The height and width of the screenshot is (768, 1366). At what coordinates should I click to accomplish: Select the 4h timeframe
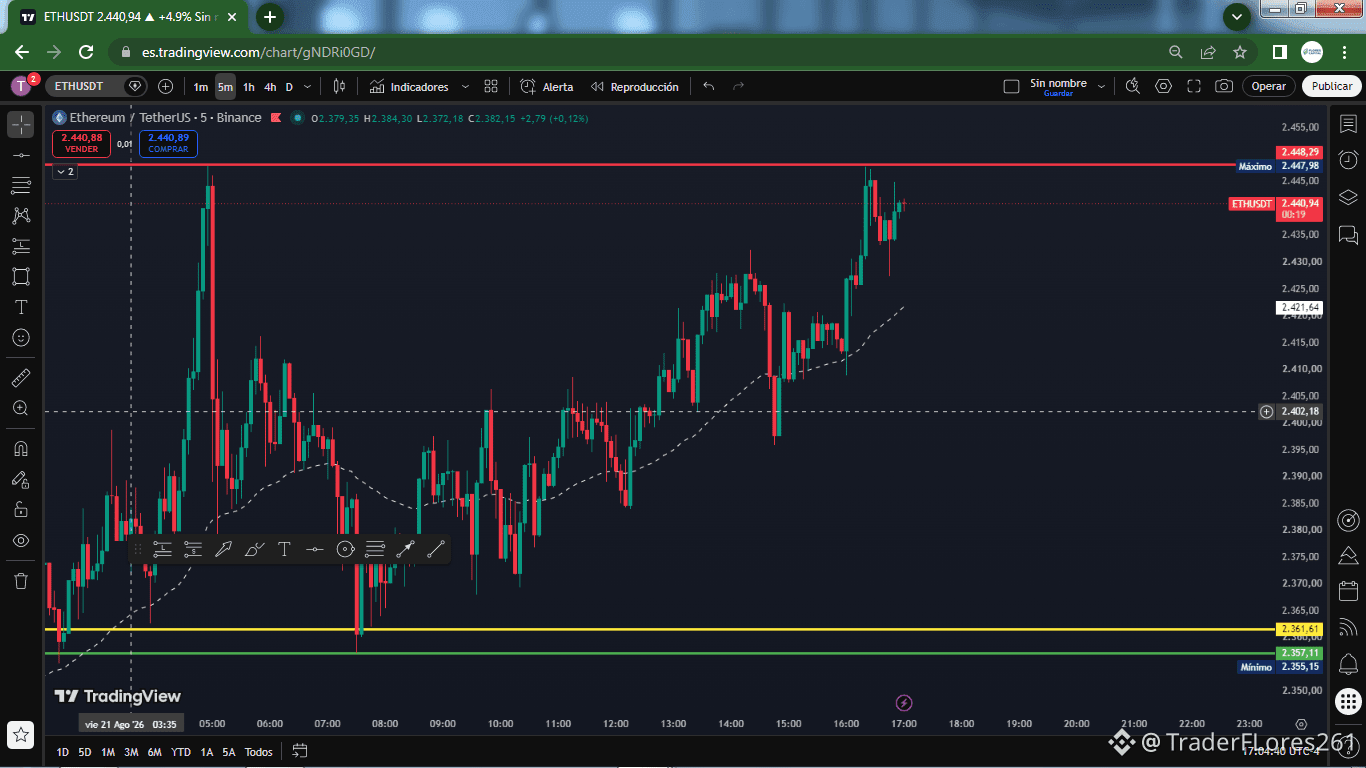tap(270, 87)
